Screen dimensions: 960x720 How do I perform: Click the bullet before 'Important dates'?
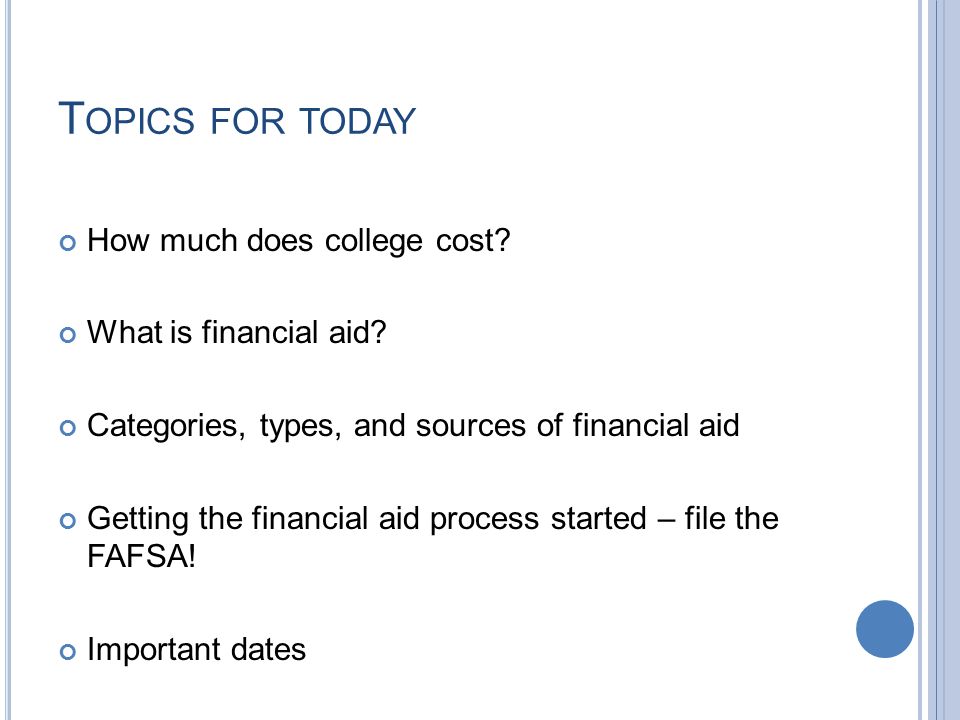pos(68,652)
